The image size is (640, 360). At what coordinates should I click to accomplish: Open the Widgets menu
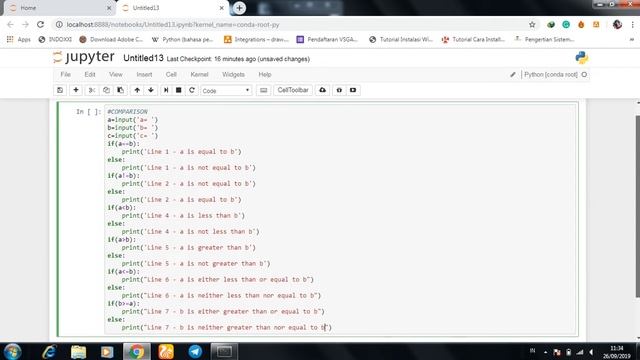click(x=233, y=75)
